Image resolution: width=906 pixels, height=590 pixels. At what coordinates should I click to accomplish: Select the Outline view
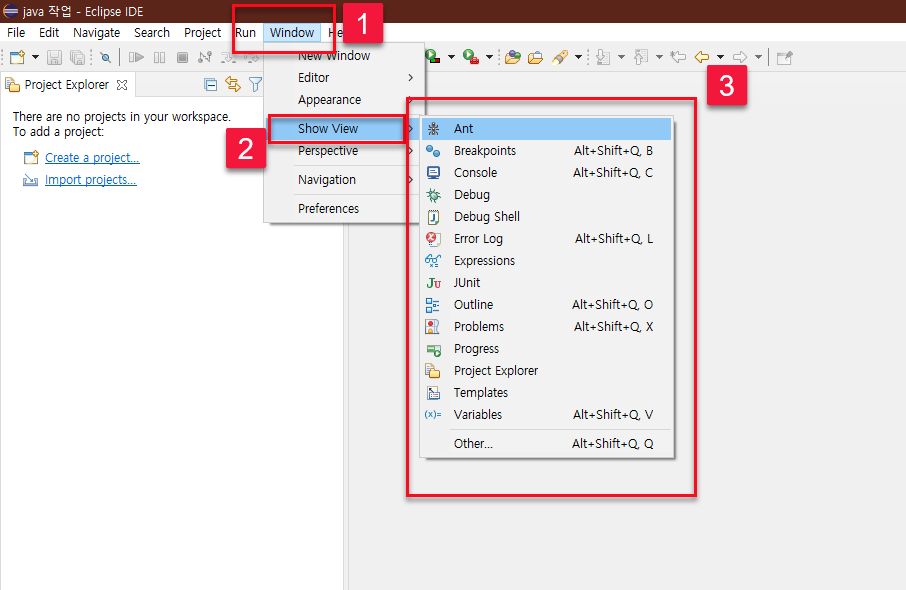tap(547, 305)
